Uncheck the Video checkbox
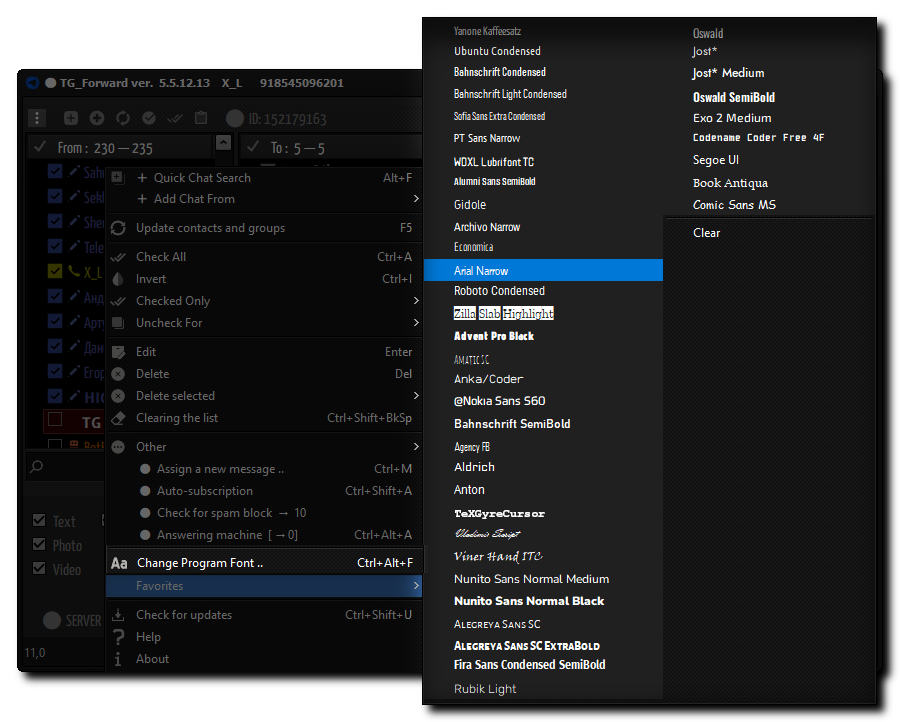Image resolution: width=900 pixels, height=722 pixels. (40, 569)
